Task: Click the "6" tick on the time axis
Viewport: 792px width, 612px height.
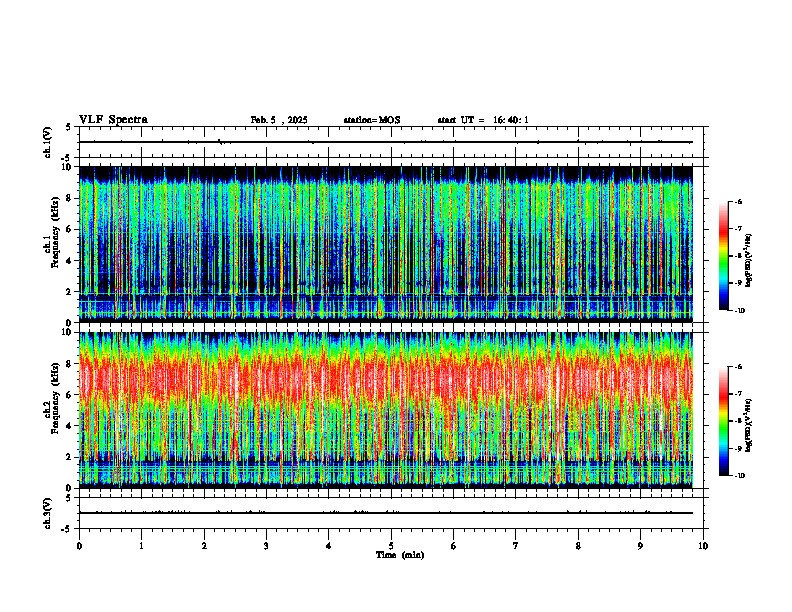Action: [x=454, y=546]
